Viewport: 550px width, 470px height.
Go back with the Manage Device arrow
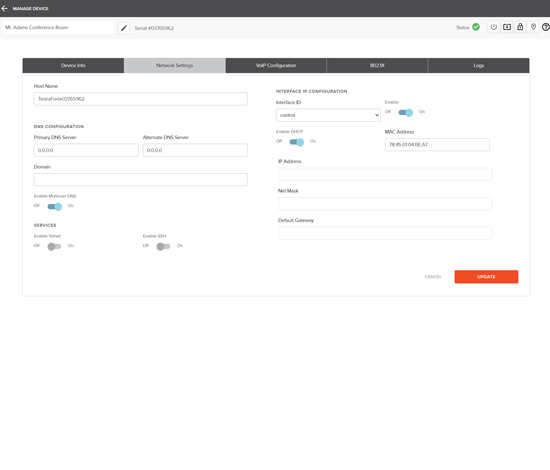coord(5,8)
